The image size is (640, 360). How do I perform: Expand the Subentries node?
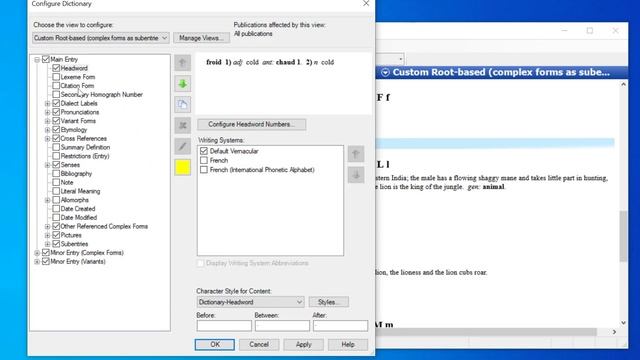point(47,244)
